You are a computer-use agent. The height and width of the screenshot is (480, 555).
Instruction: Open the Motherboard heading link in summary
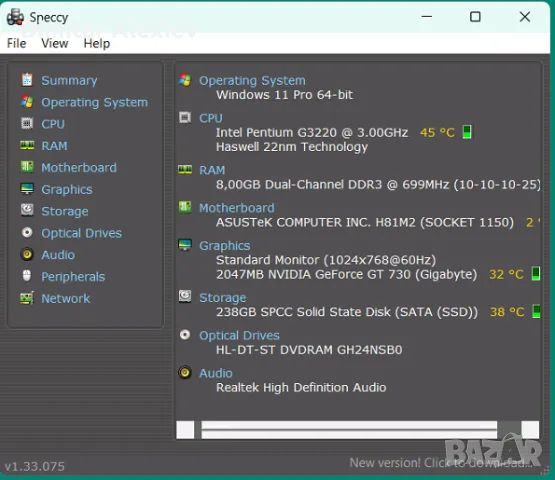[236, 207]
